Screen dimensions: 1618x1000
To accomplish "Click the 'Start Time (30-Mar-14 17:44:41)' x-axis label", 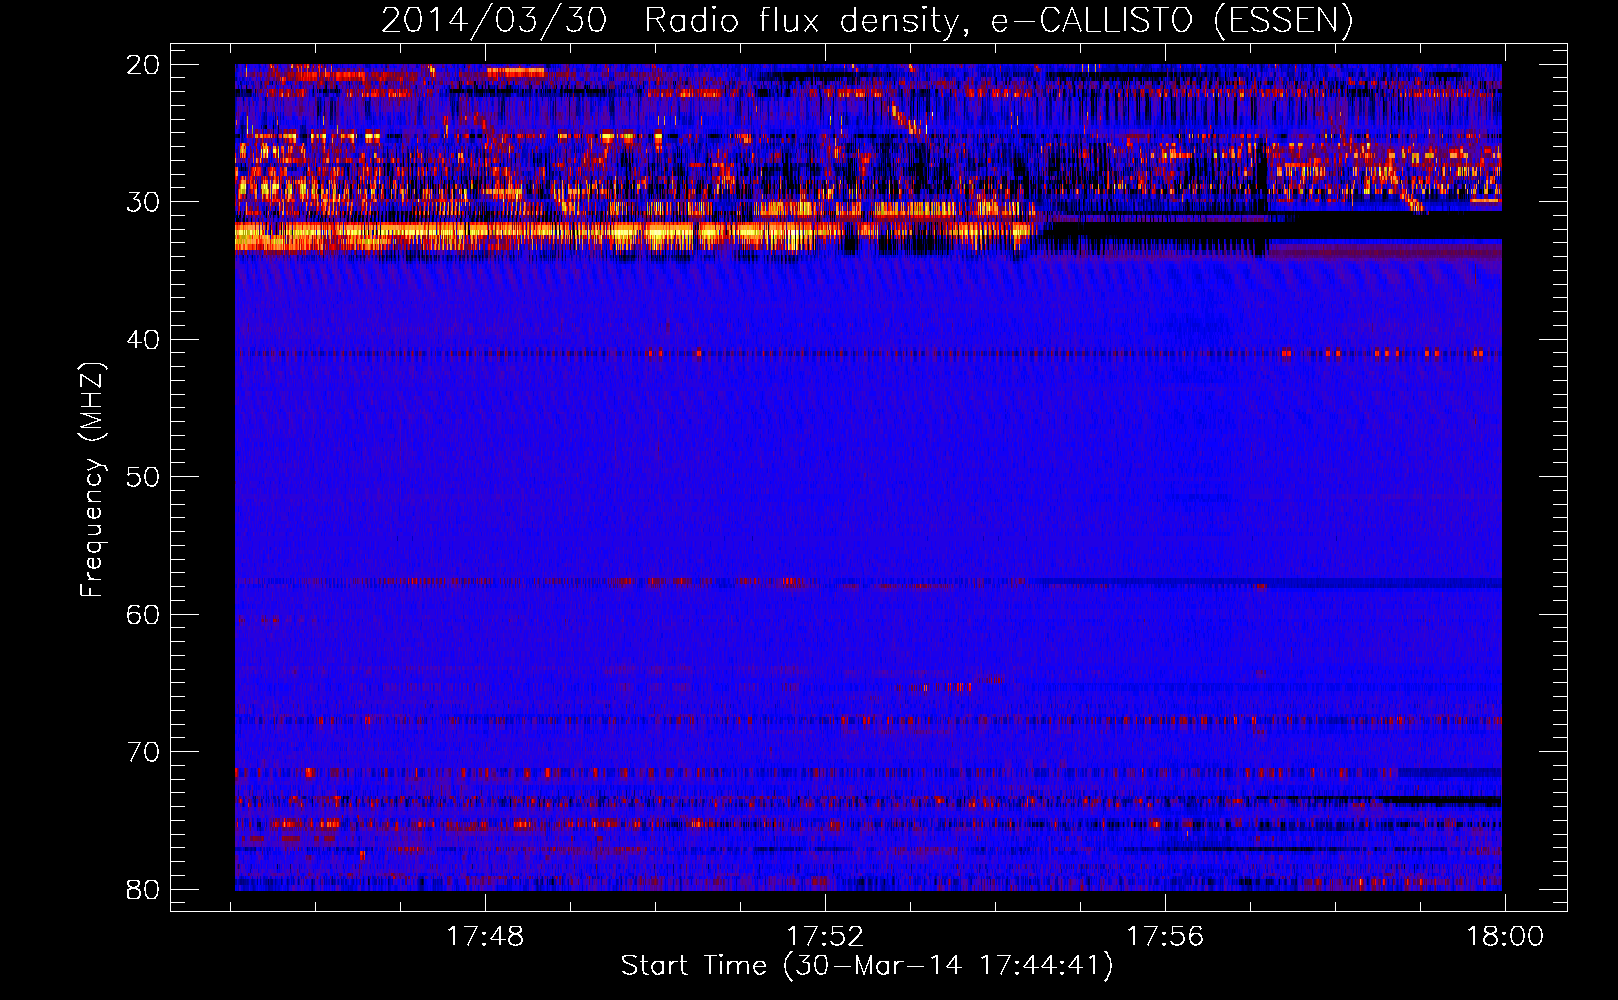I will pyautogui.click(x=867, y=966).
